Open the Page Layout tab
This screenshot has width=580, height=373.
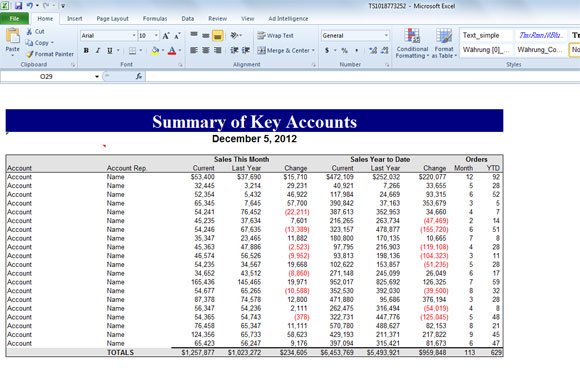[x=112, y=19]
